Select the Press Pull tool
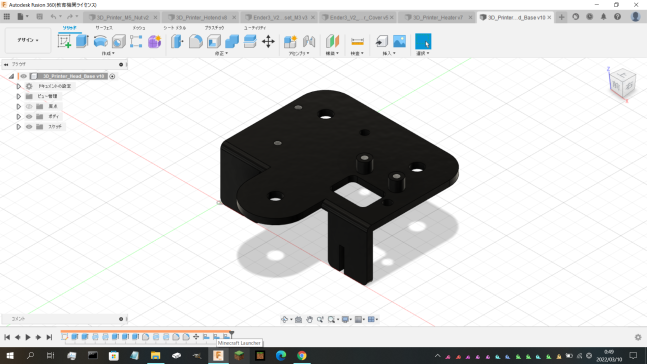 point(177,41)
